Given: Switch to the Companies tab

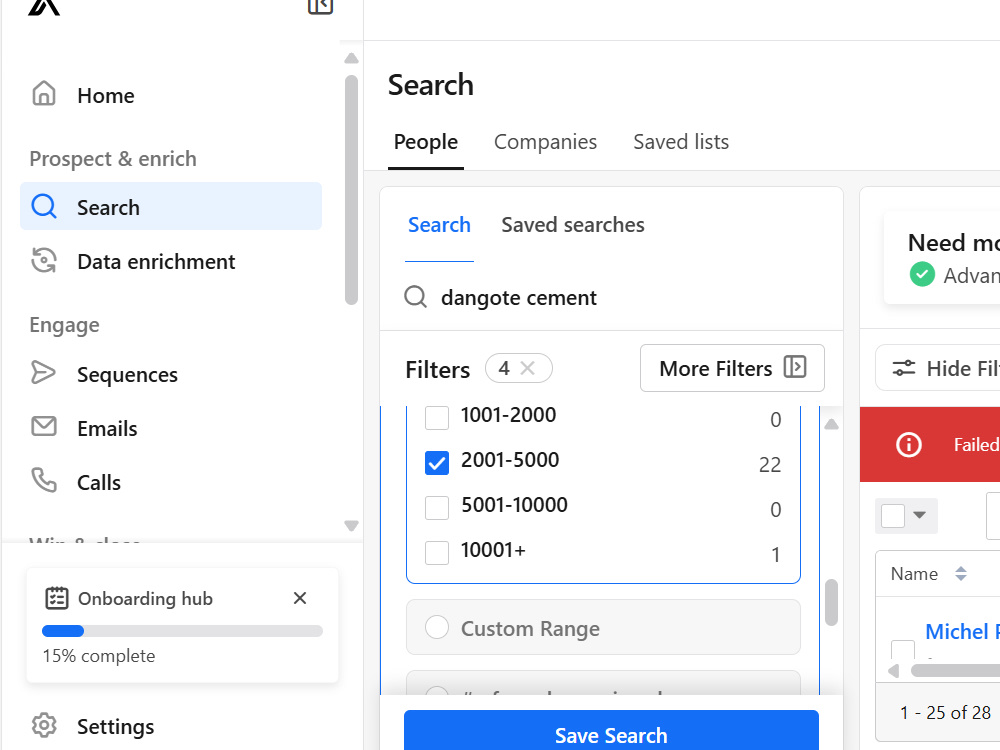Looking at the screenshot, I should point(545,142).
